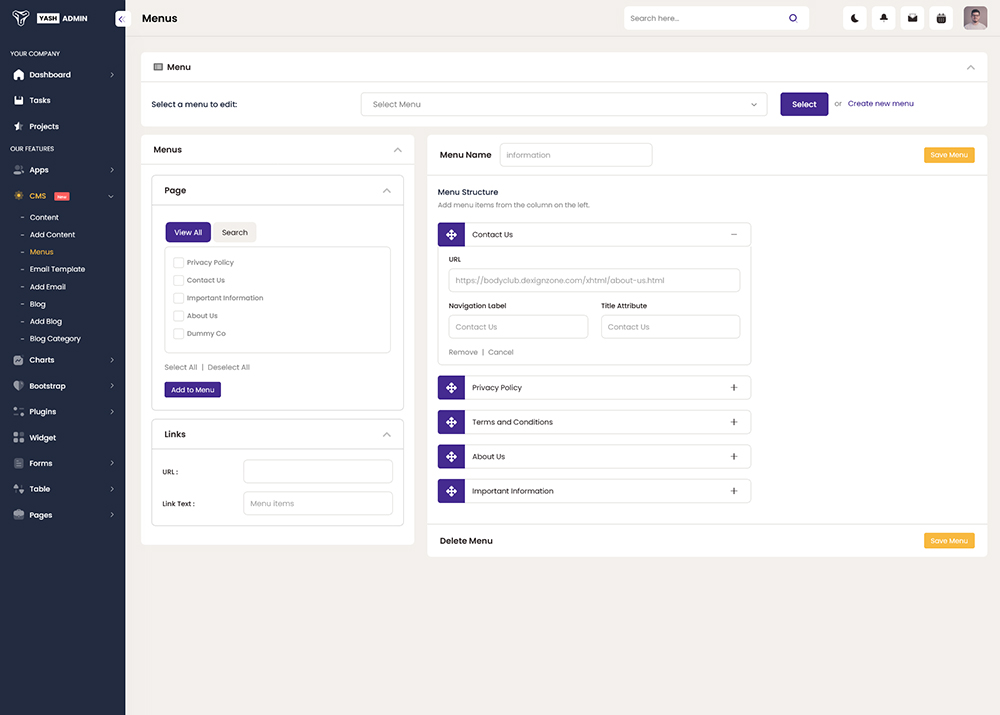The width and height of the screenshot is (1000, 715).
Task: Collapse the Menus panel chevron
Action: [x=397, y=150]
